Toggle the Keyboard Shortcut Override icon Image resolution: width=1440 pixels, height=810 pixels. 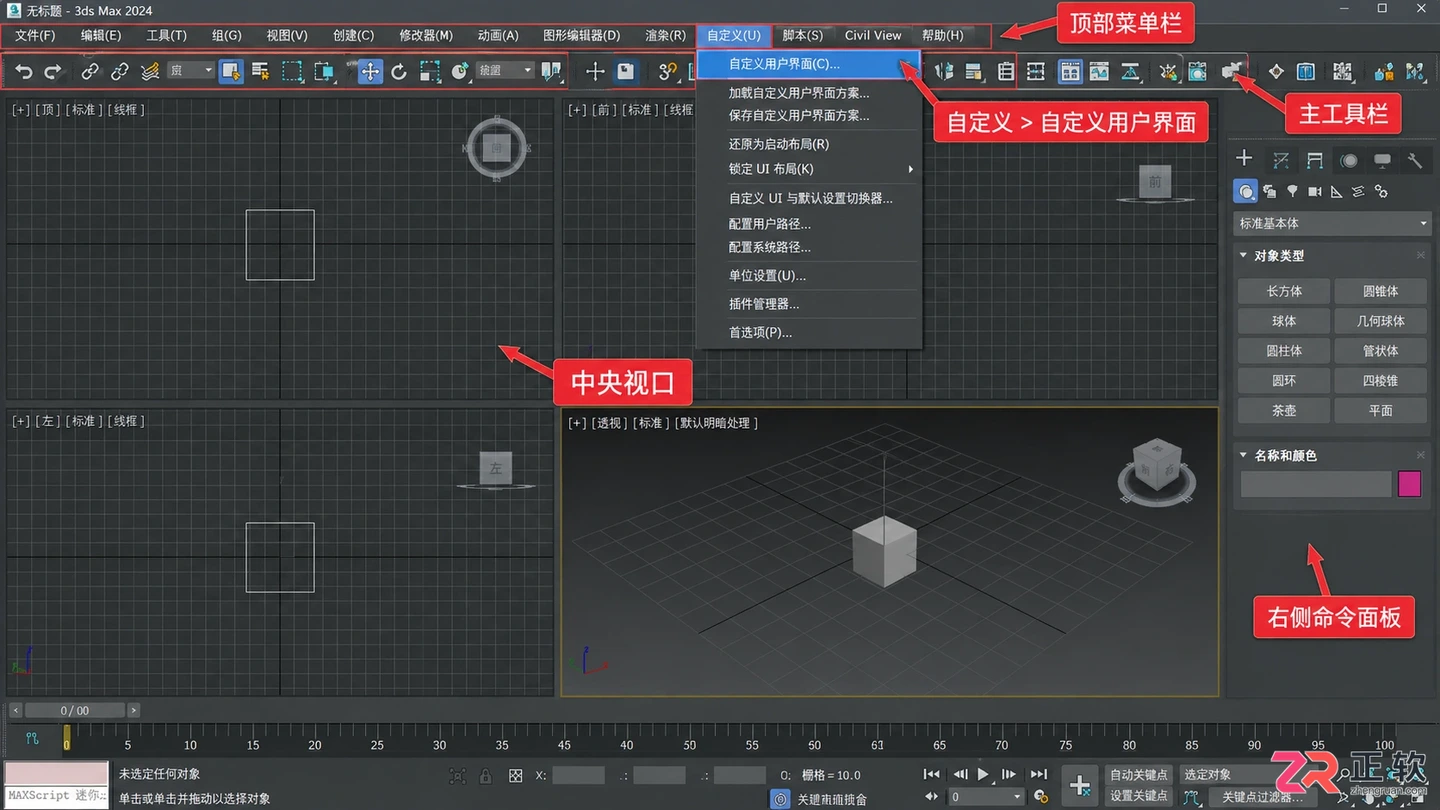(x=626, y=71)
